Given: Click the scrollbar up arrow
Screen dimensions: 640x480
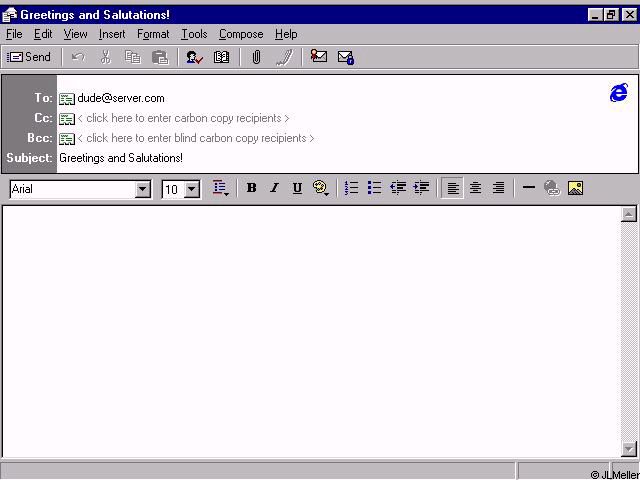Looking at the screenshot, I should [629, 214].
